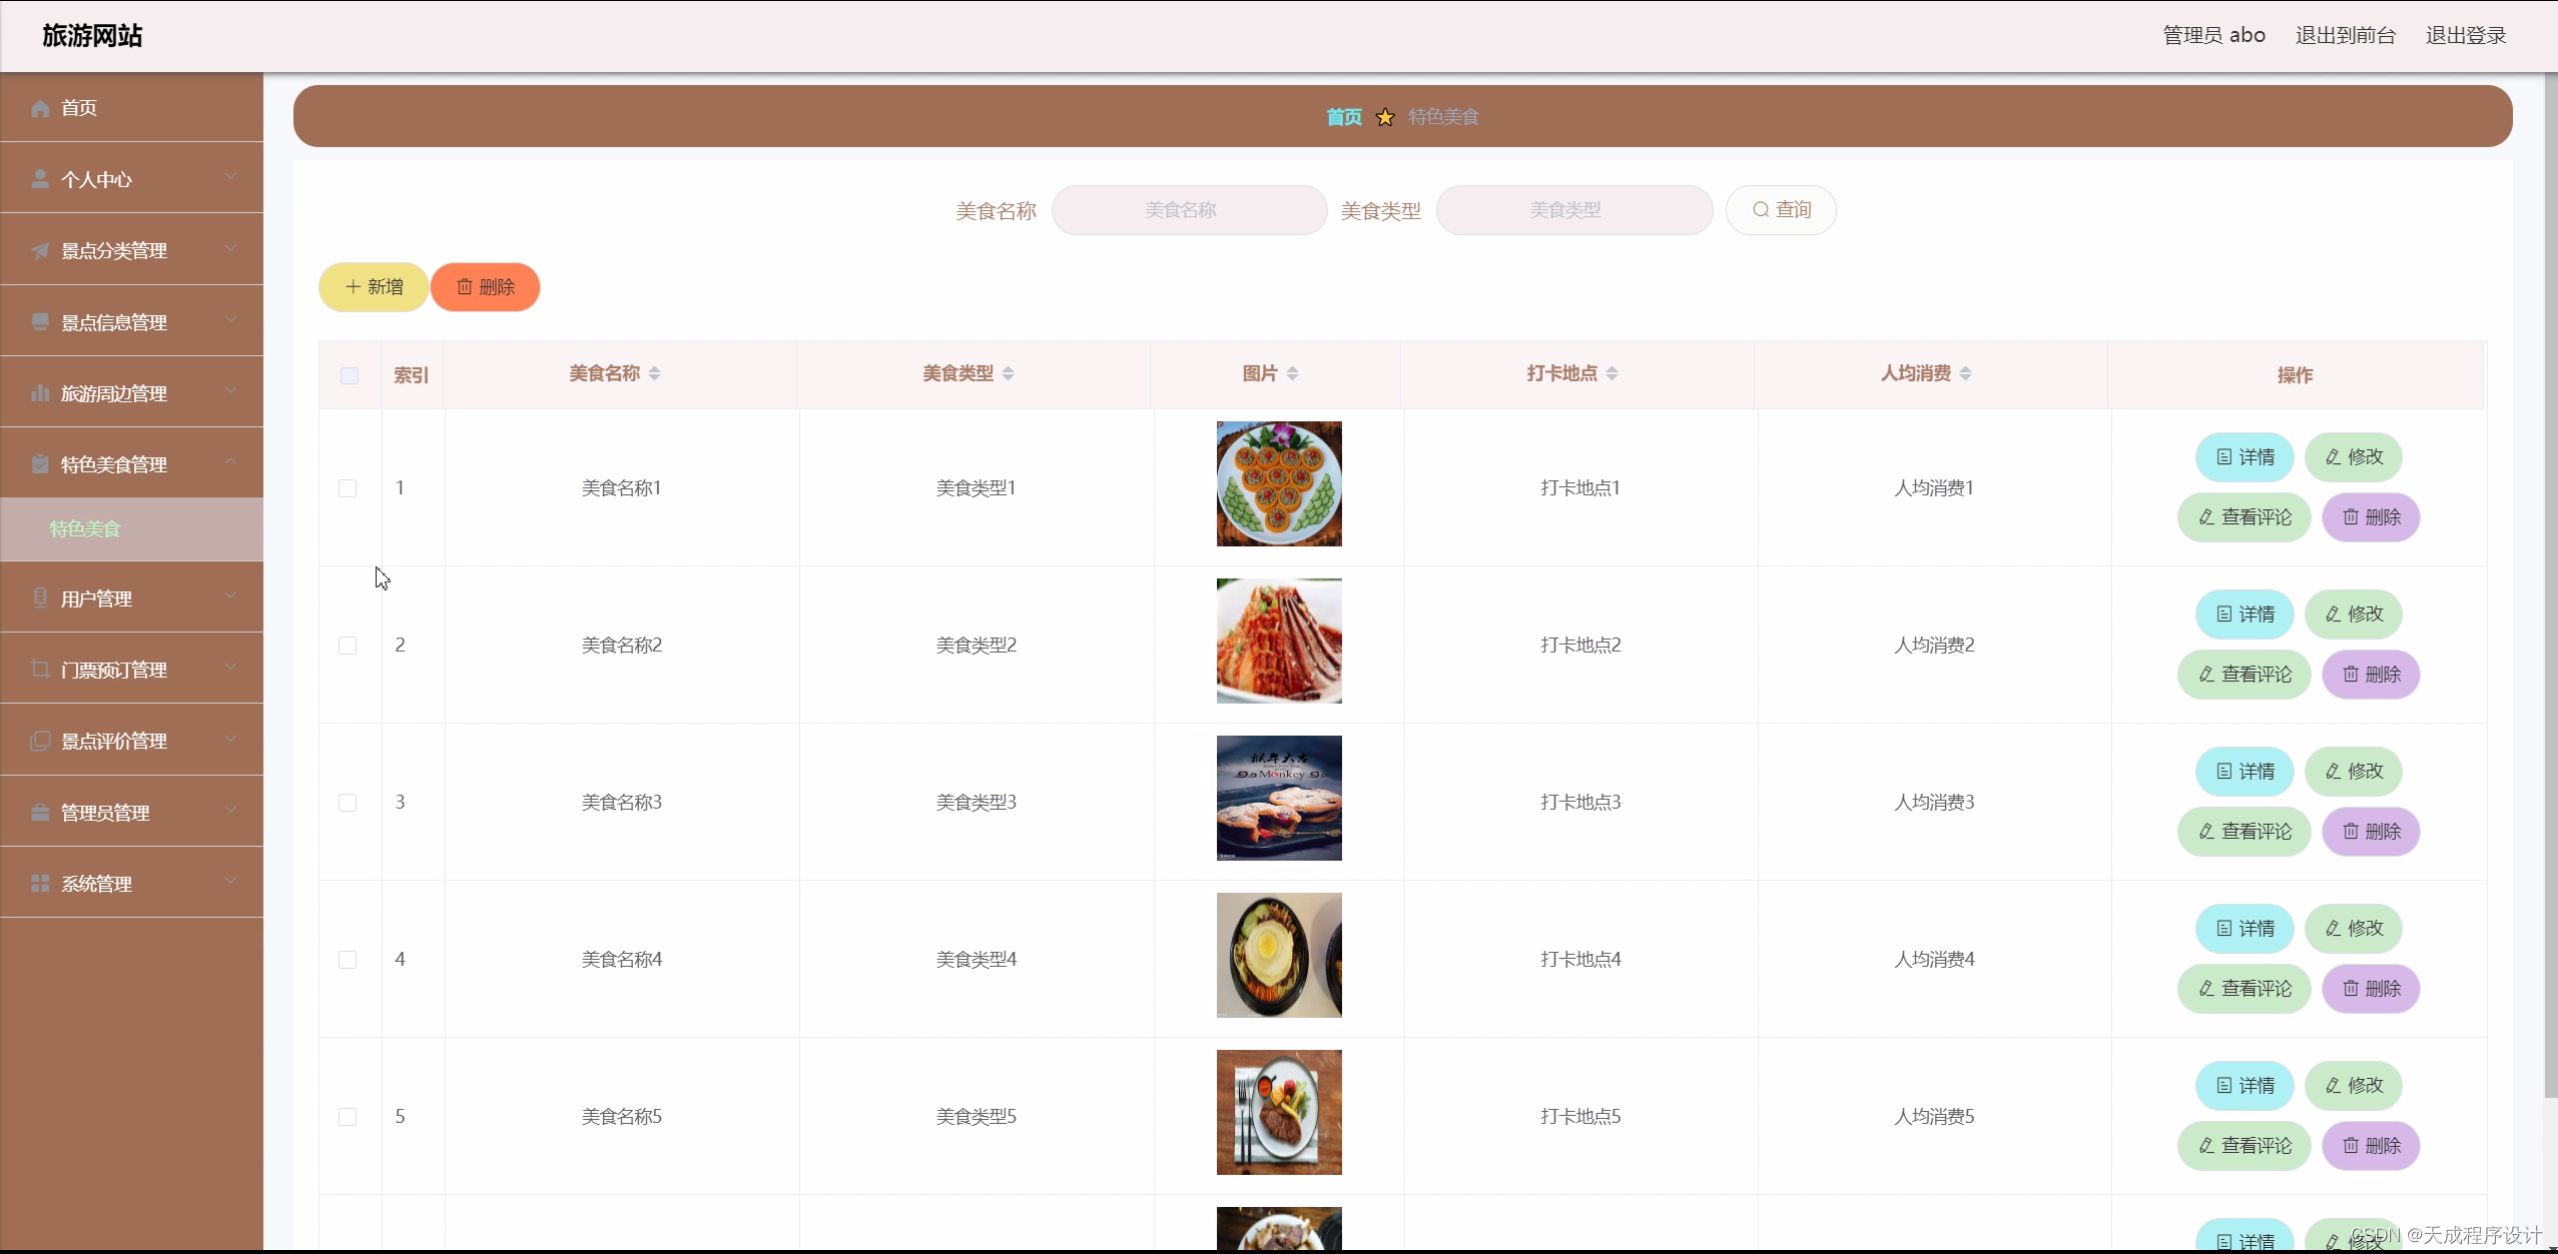Click the grid icon beside 系统管理
This screenshot has height=1254, width=2558.
pos(40,883)
